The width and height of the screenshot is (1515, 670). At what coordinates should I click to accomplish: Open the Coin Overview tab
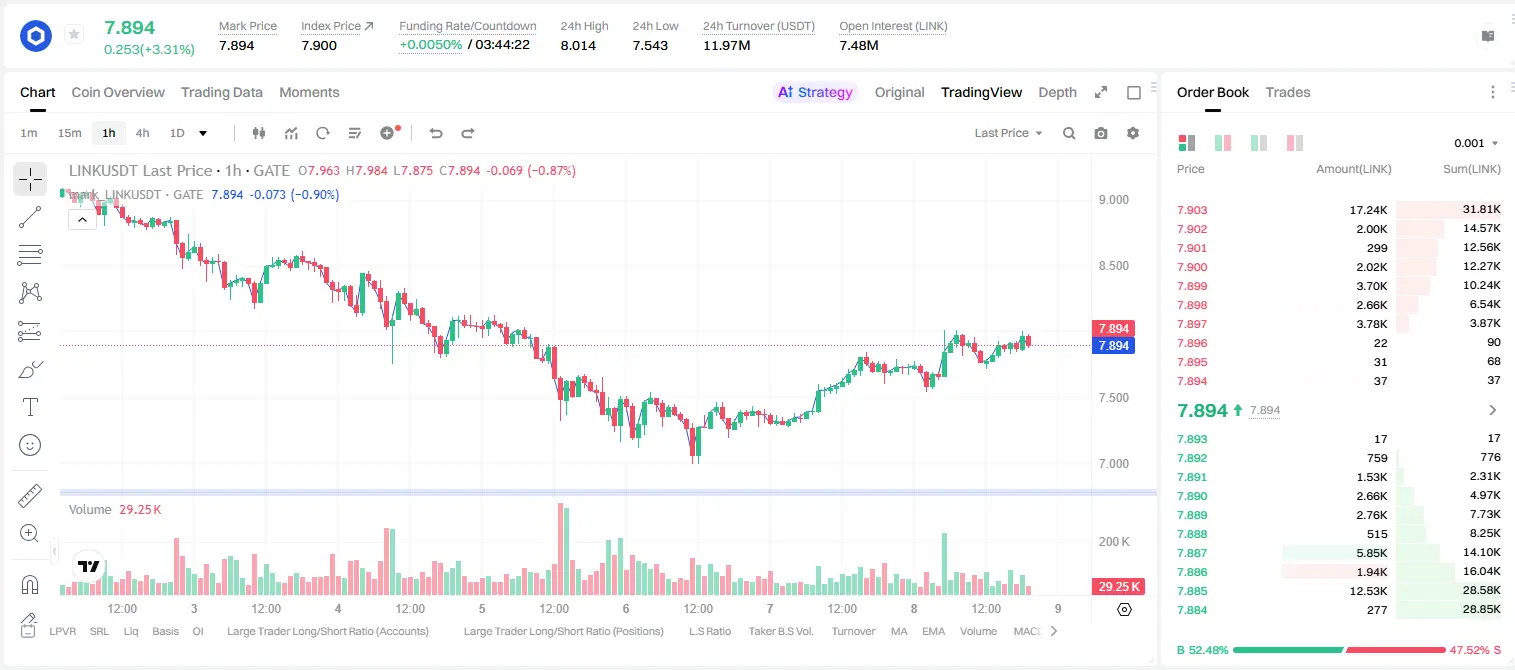click(118, 92)
